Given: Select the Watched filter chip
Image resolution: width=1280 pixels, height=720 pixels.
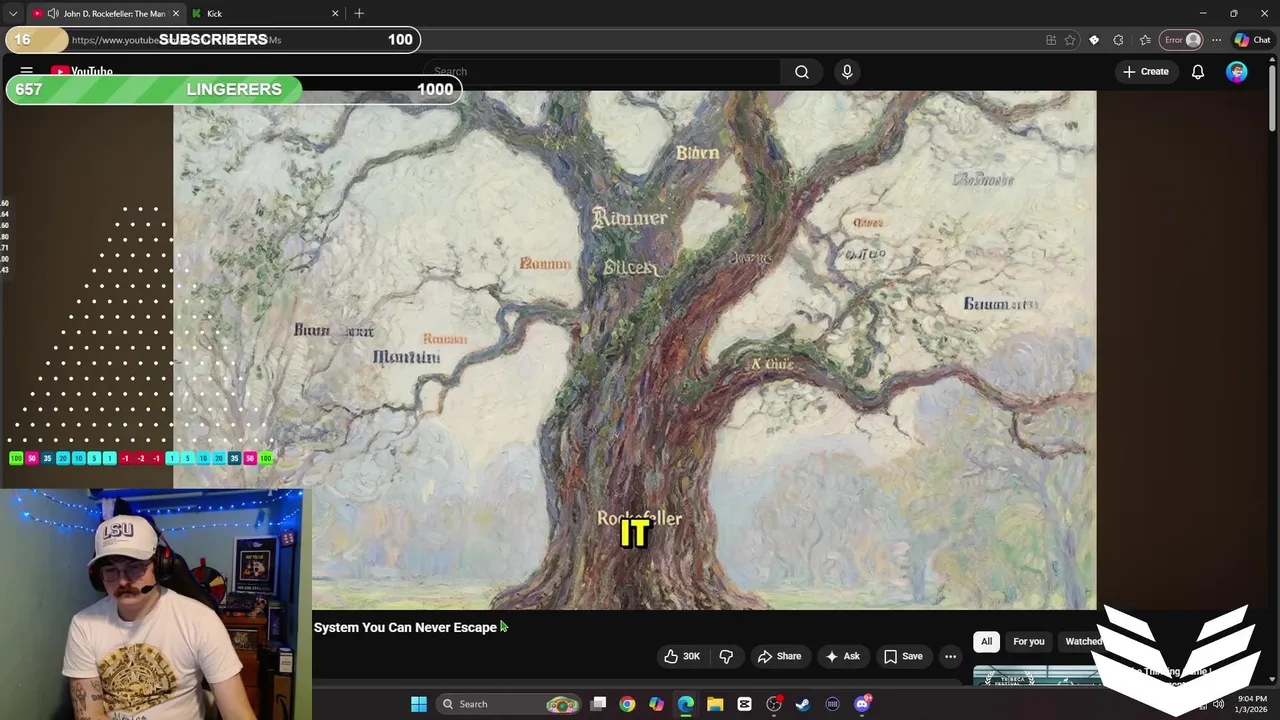Looking at the screenshot, I should pos(1082,641).
